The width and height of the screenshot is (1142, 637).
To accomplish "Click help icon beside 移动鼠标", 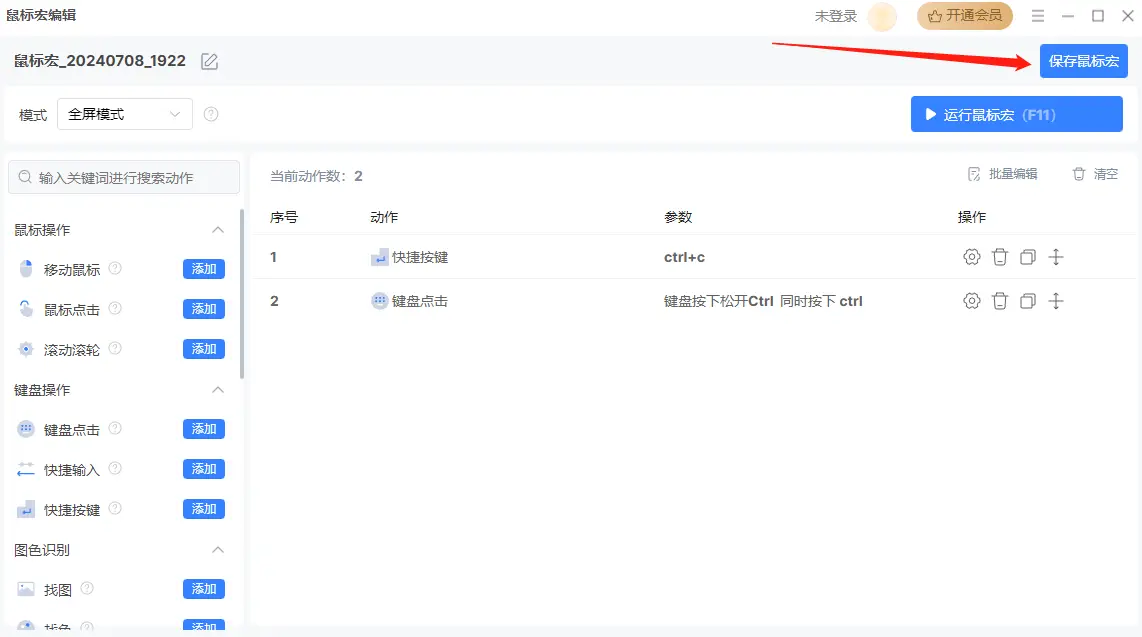I will pyautogui.click(x=115, y=269).
